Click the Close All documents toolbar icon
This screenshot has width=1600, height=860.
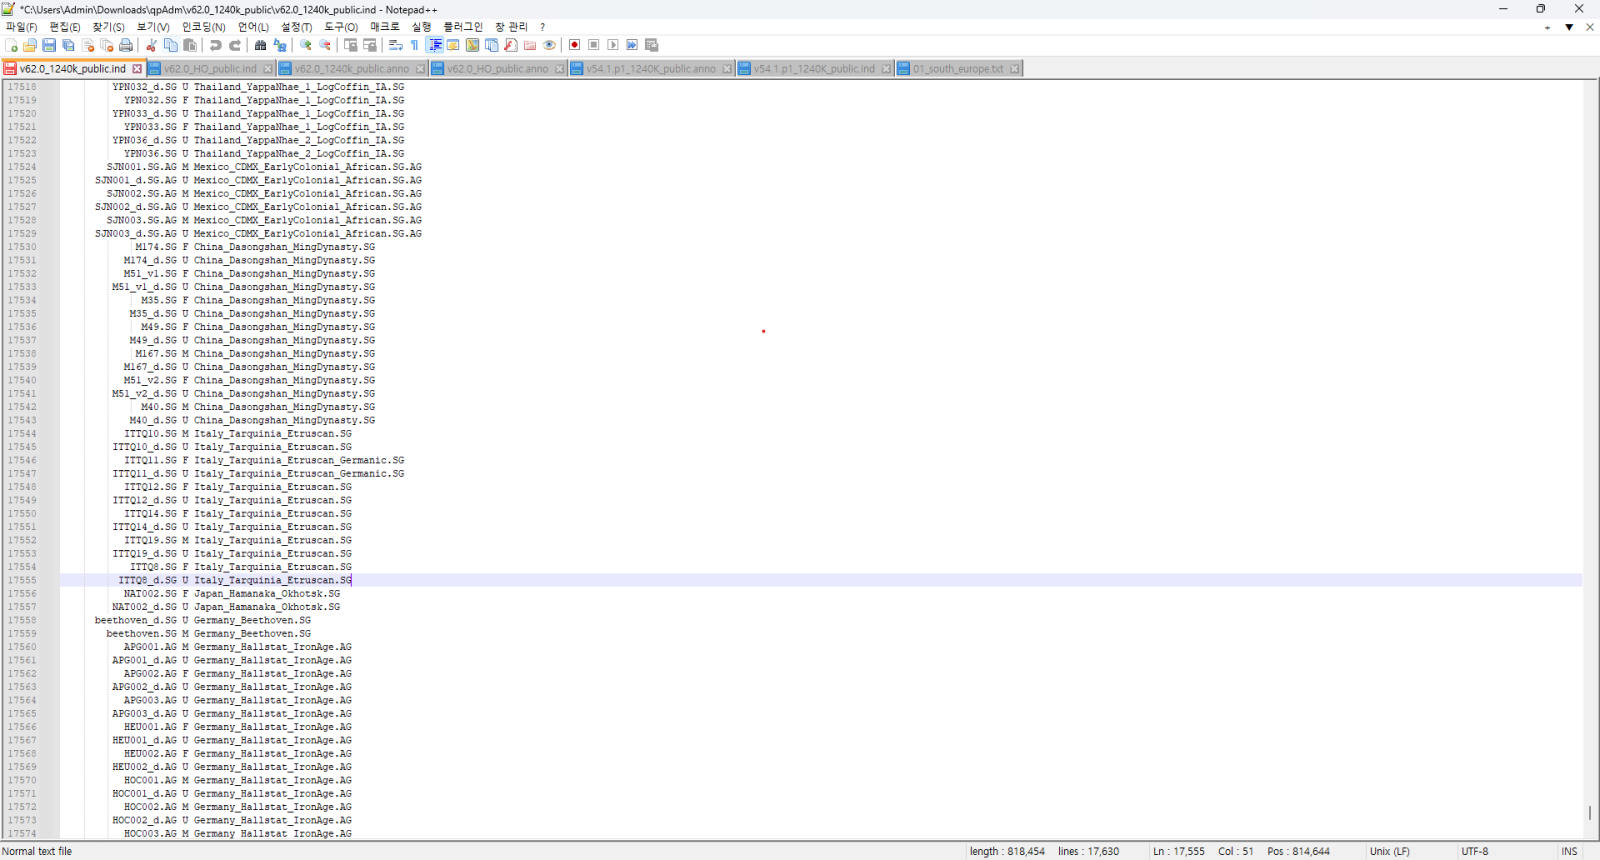click(107, 45)
